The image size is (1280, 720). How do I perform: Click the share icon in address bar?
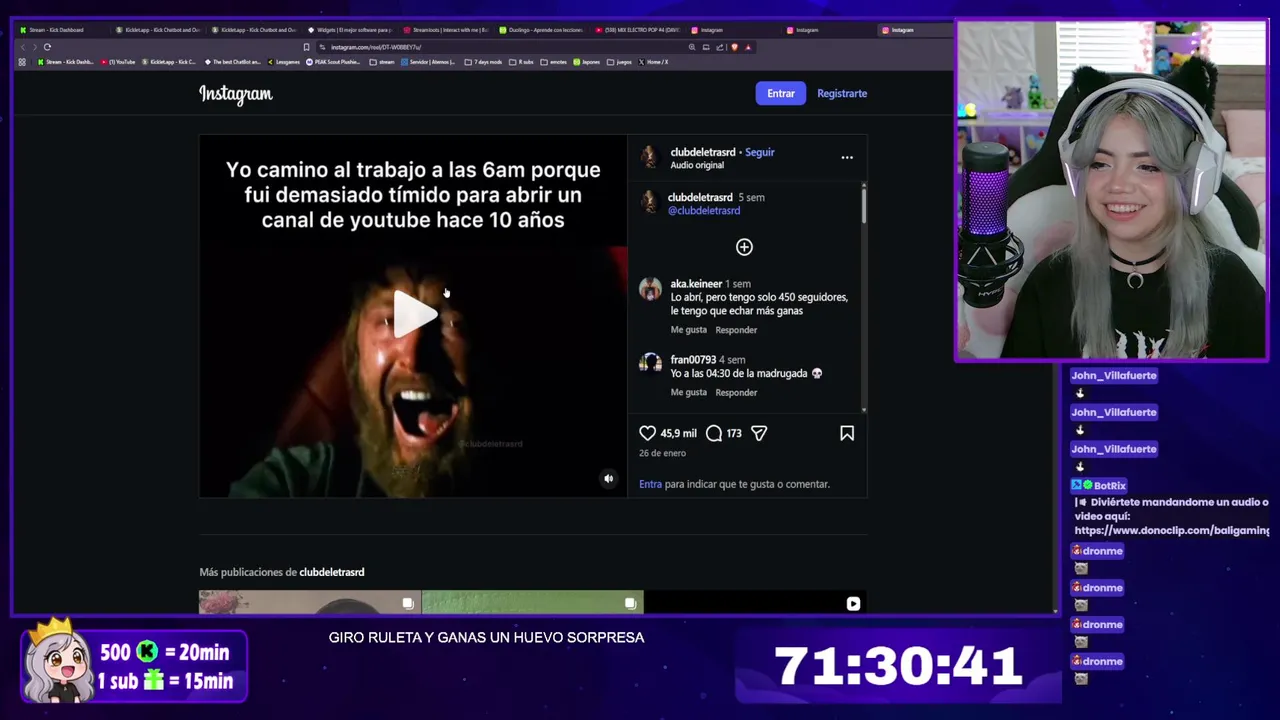point(719,47)
